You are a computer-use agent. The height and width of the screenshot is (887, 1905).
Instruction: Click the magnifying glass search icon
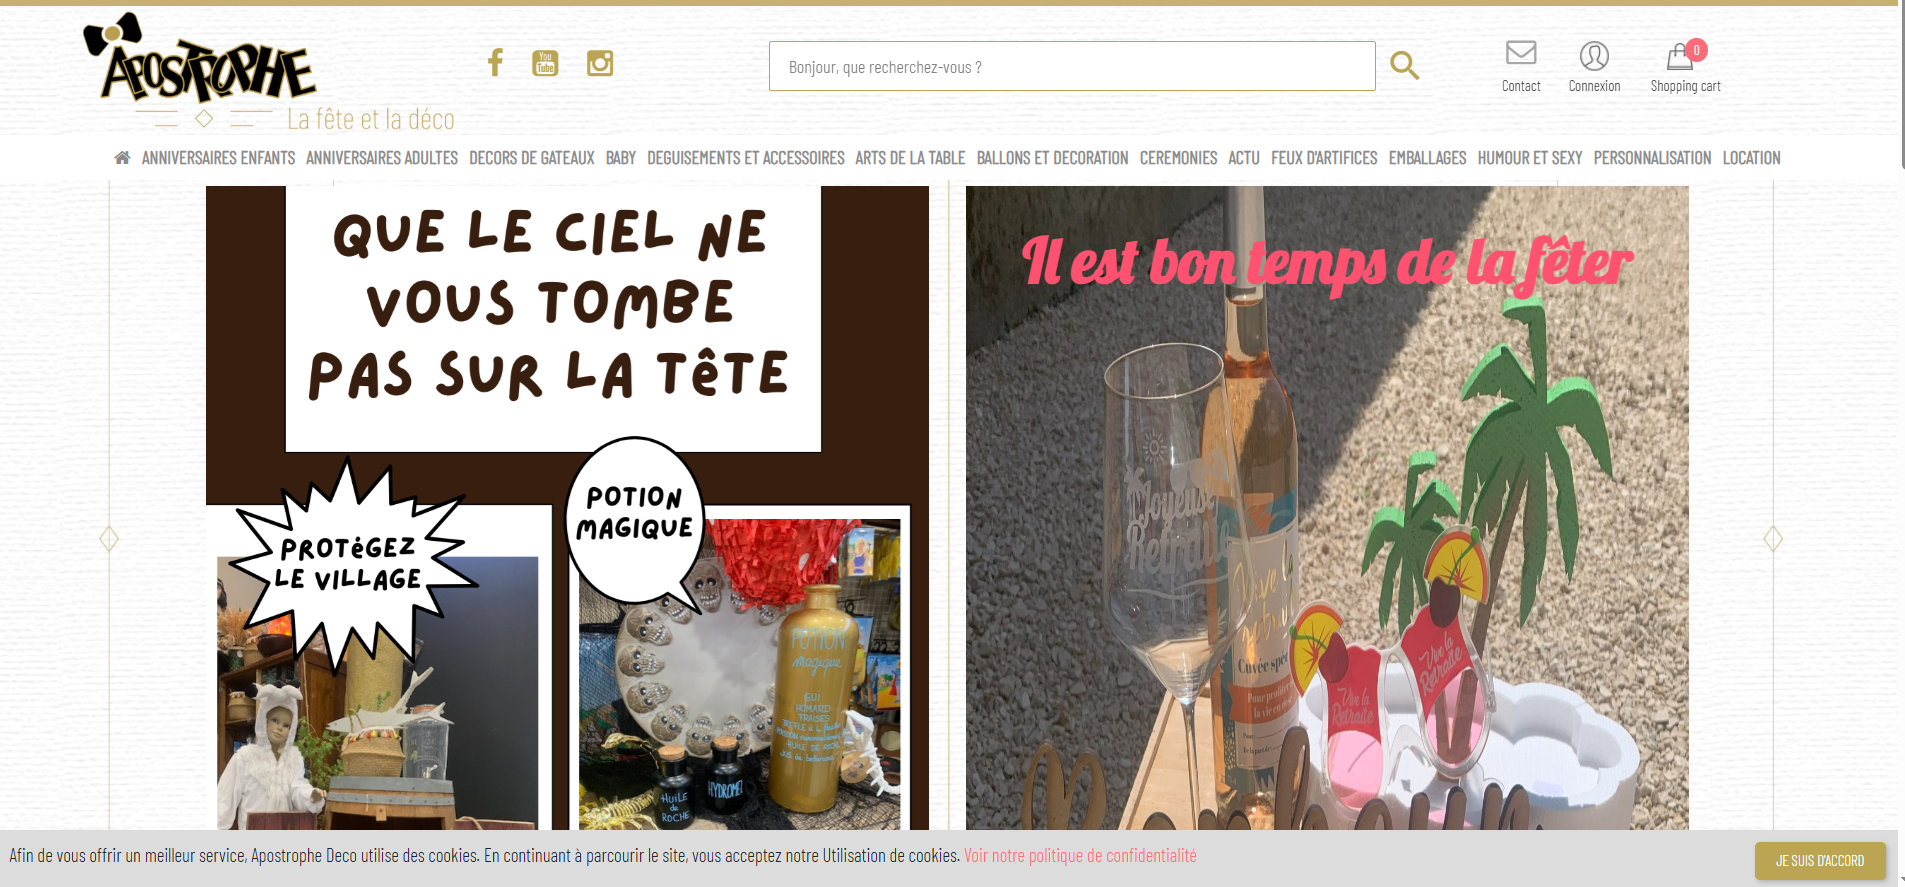(1404, 66)
